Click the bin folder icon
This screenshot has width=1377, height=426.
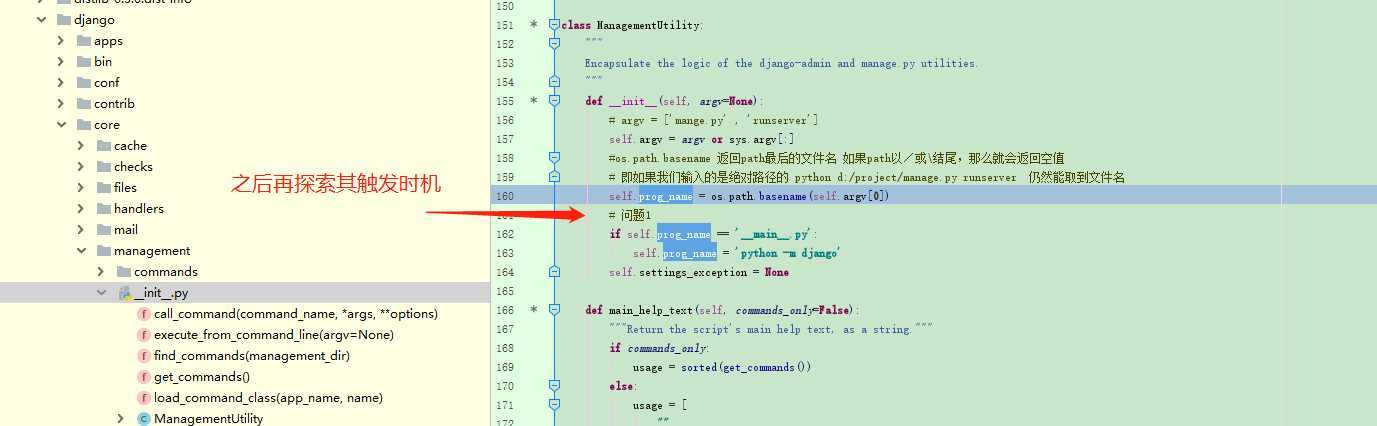(83, 61)
